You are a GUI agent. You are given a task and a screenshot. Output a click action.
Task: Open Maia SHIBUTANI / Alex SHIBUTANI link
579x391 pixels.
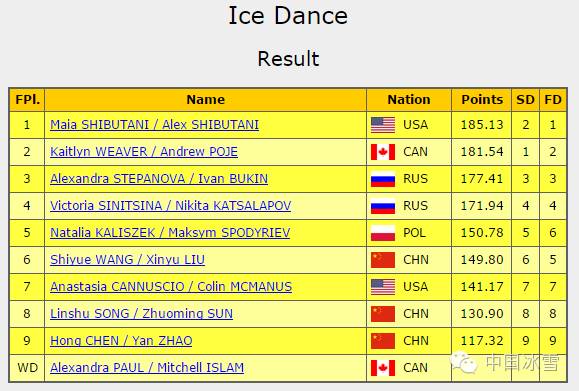[x=154, y=125]
